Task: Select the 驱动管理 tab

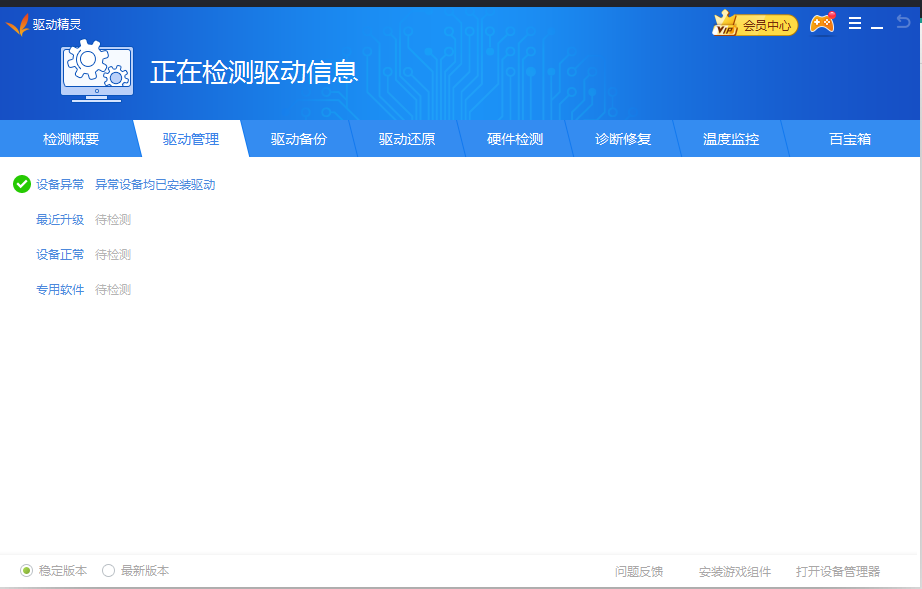Action: [191, 139]
